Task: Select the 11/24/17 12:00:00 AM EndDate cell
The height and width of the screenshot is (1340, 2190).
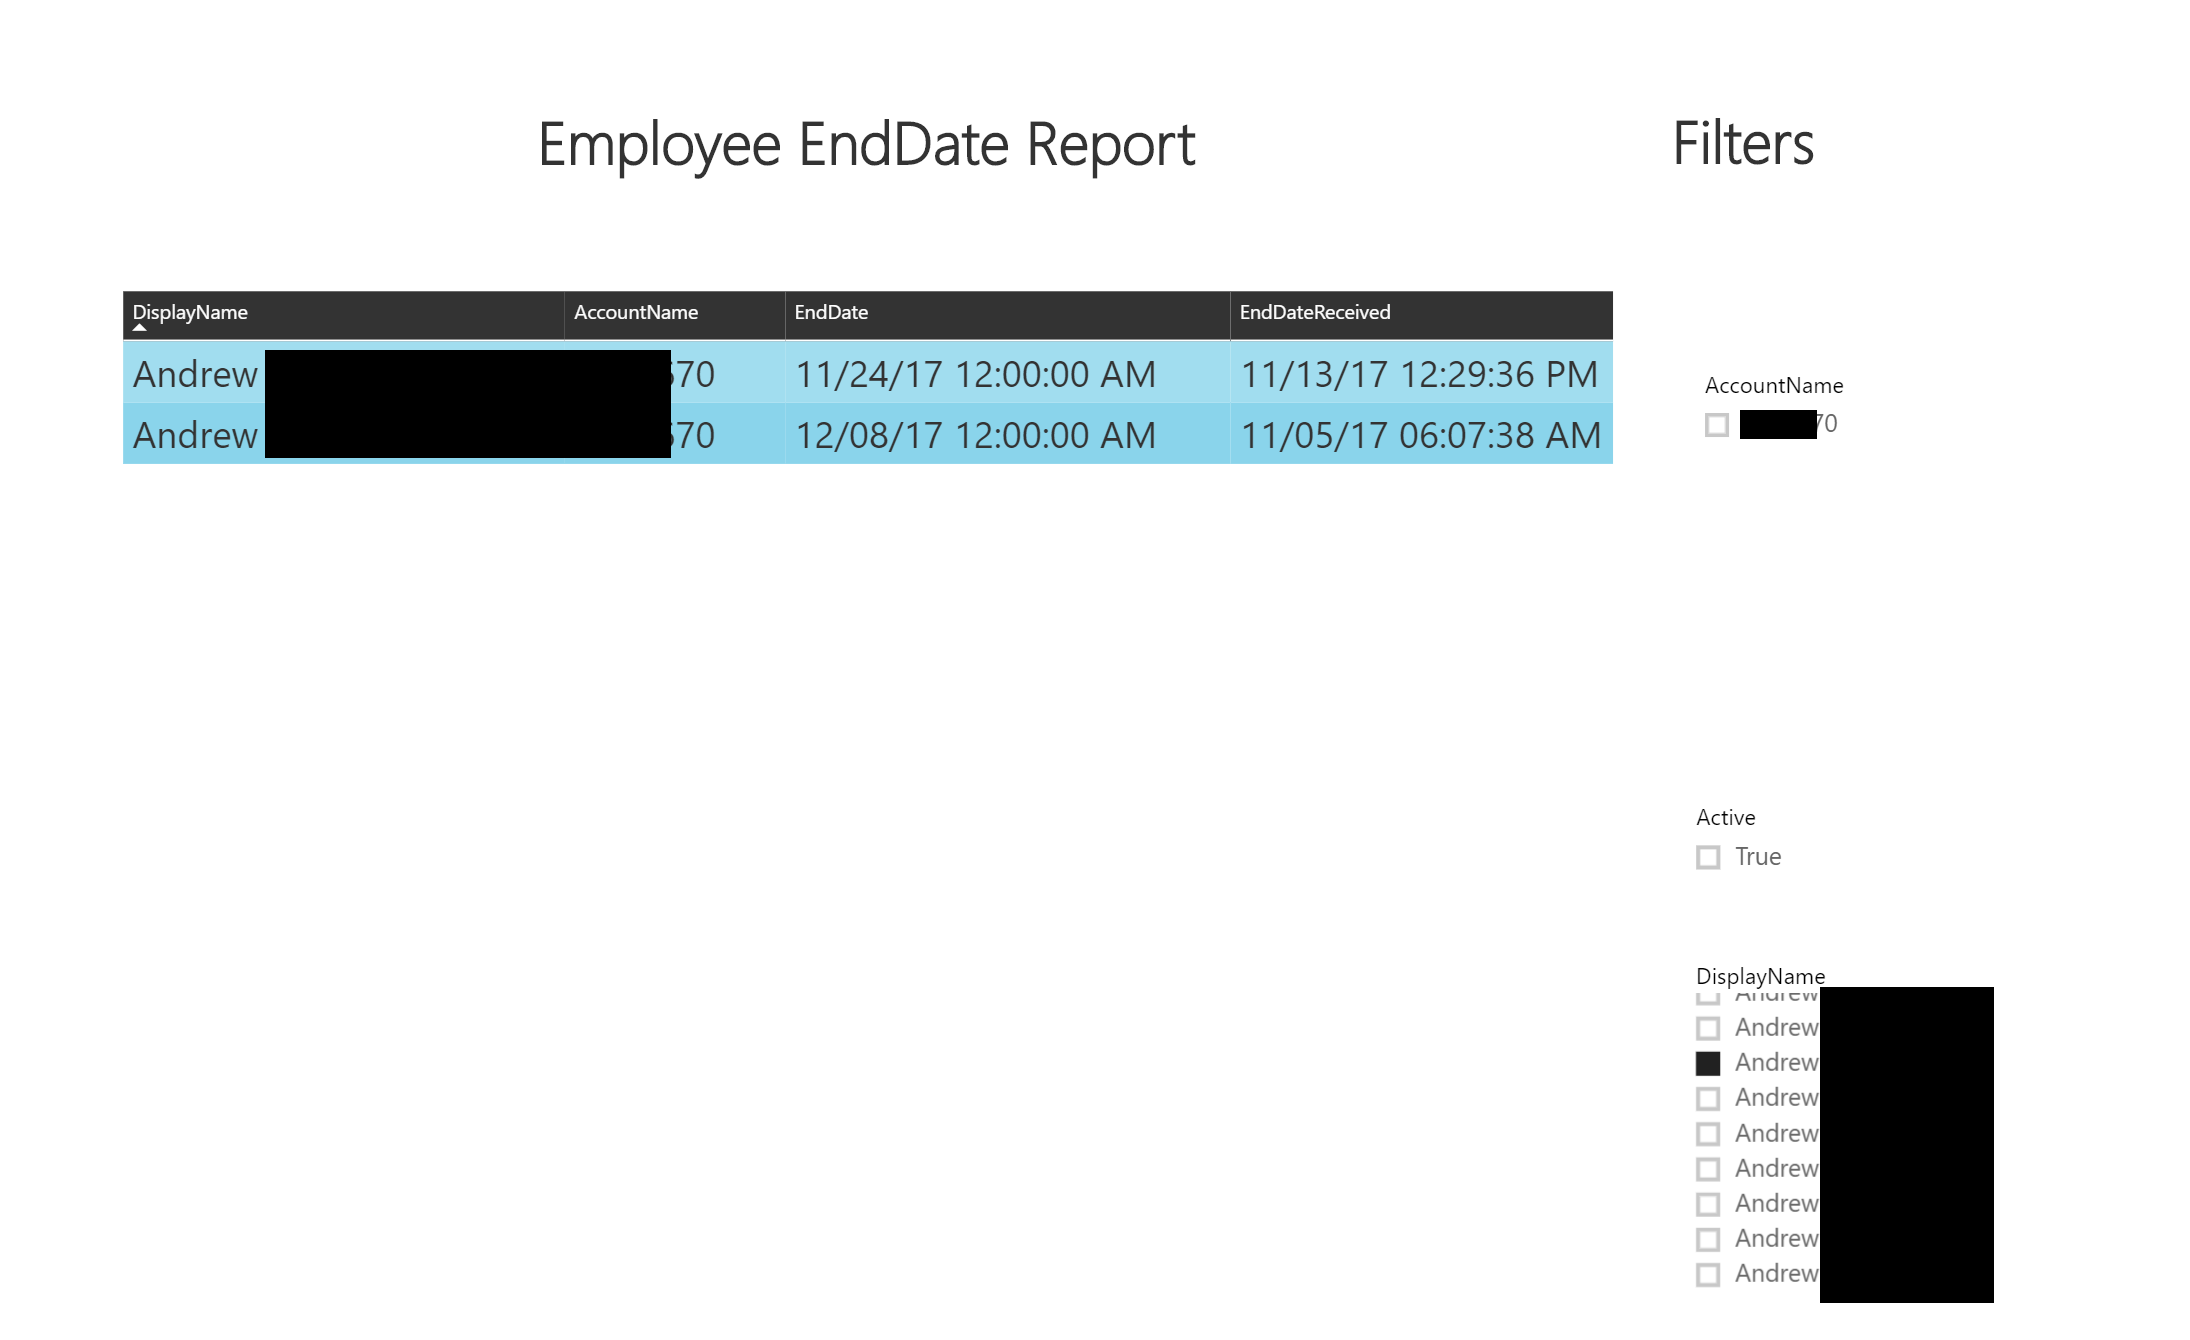Action: click(x=975, y=375)
